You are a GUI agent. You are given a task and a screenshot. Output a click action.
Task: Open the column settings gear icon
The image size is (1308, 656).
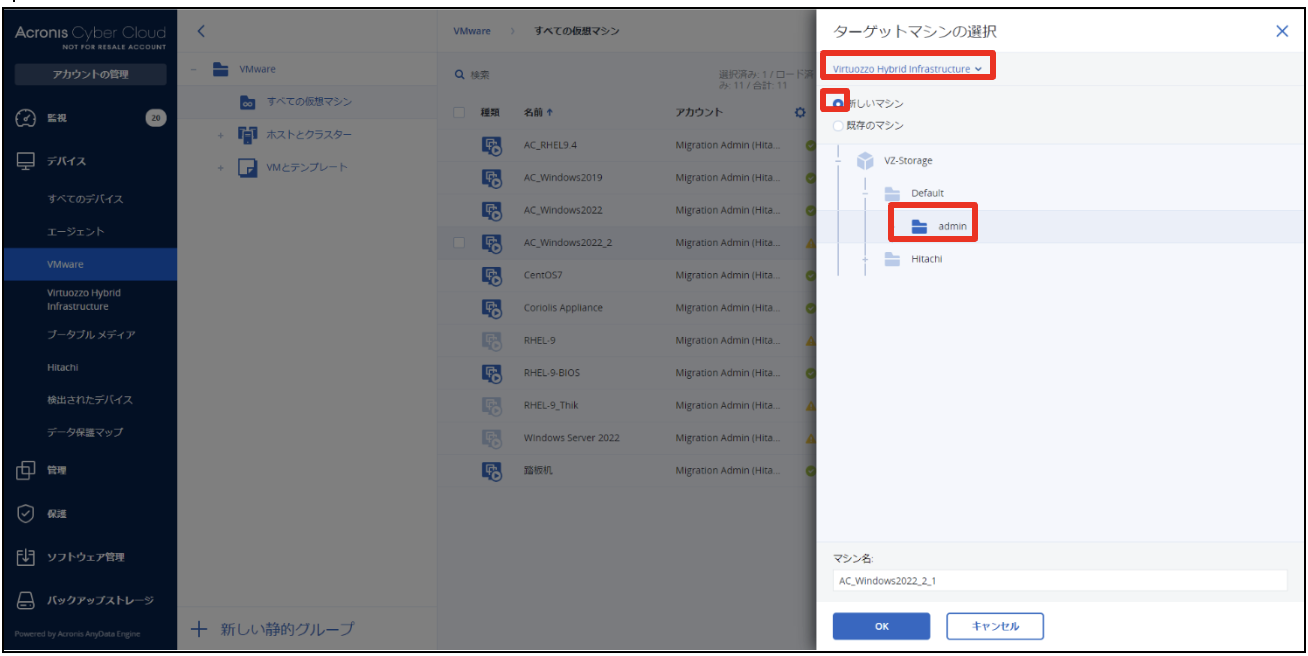point(800,112)
